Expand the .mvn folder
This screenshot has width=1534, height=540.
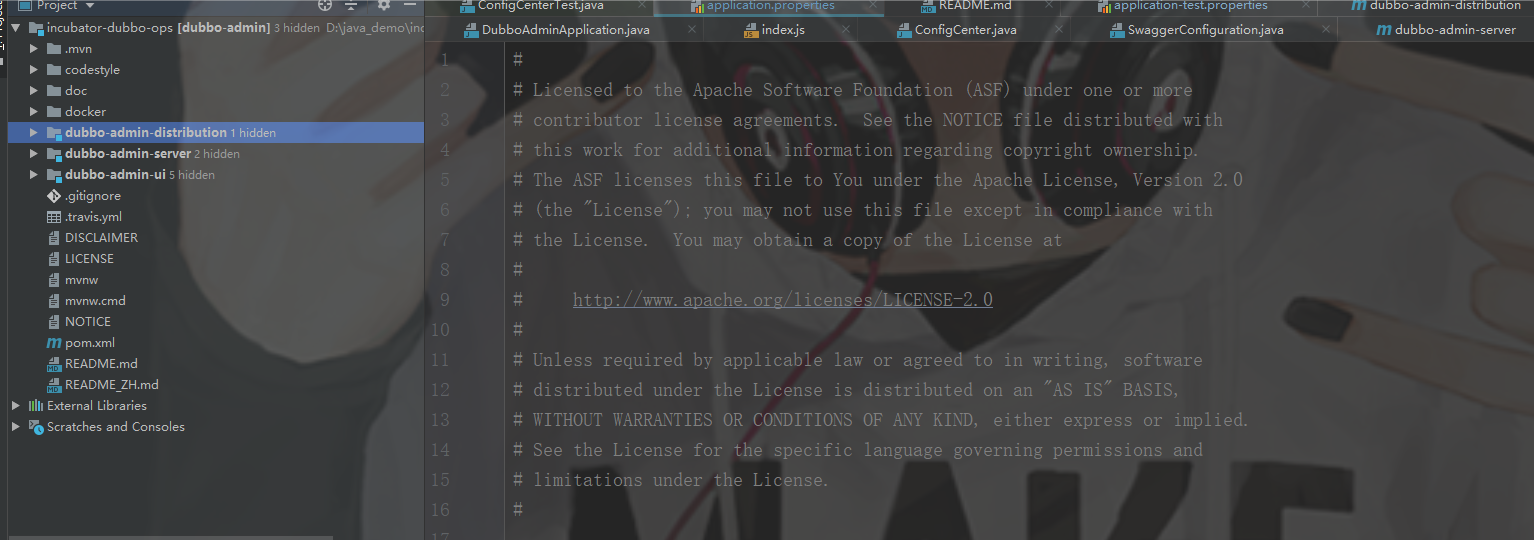[34, 48]
